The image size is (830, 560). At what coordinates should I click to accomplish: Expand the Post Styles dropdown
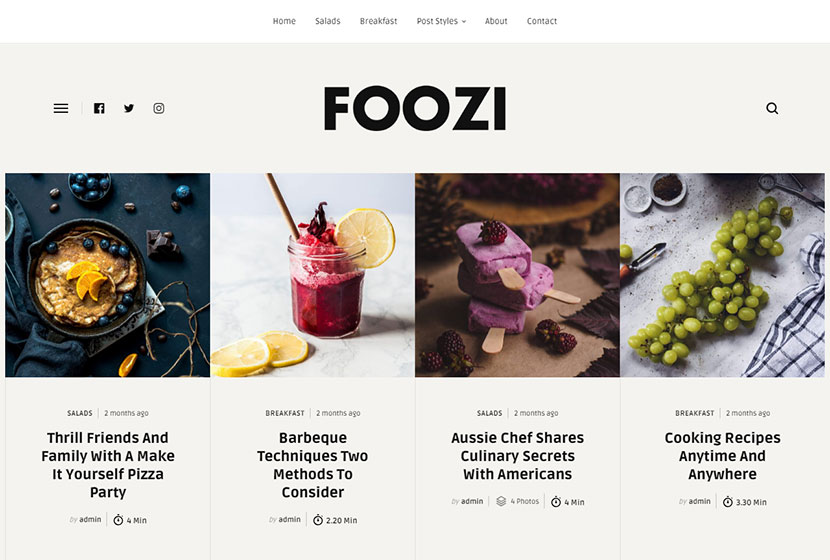(x=441, y=21)
